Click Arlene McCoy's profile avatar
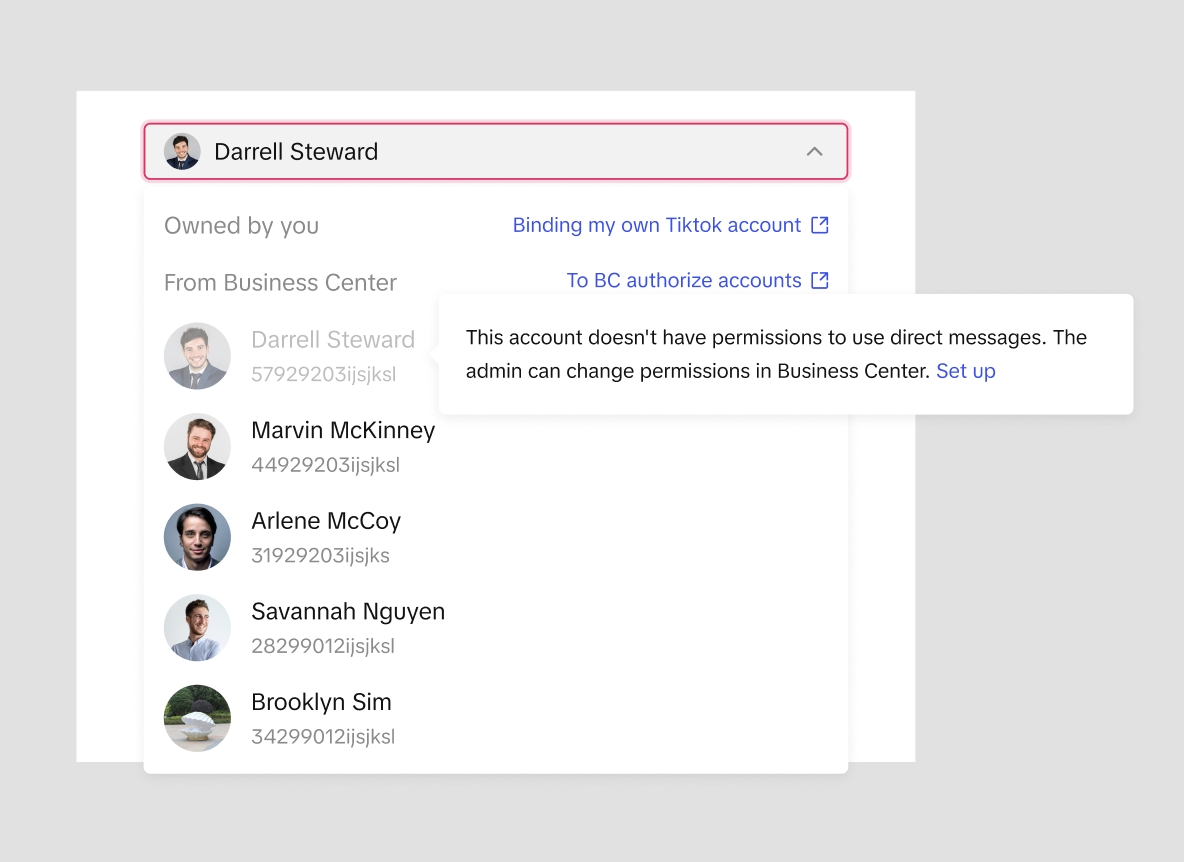The image size is (1184, 862). (x=197, y=537)
